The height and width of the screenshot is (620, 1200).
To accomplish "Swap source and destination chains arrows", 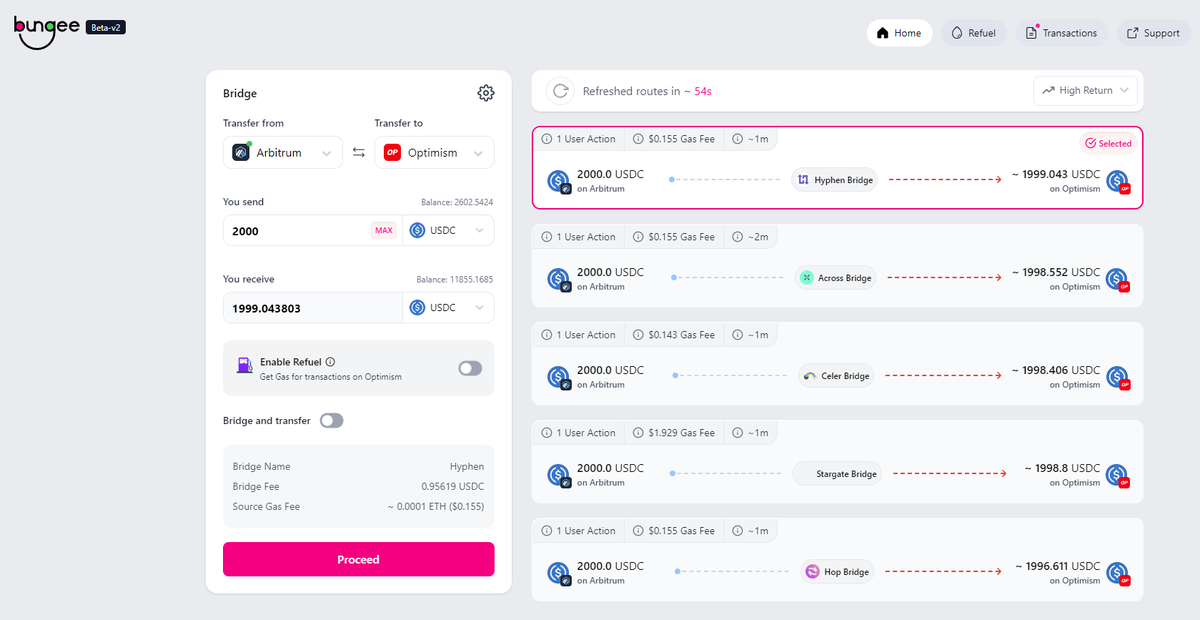I will tap(359, 153).
